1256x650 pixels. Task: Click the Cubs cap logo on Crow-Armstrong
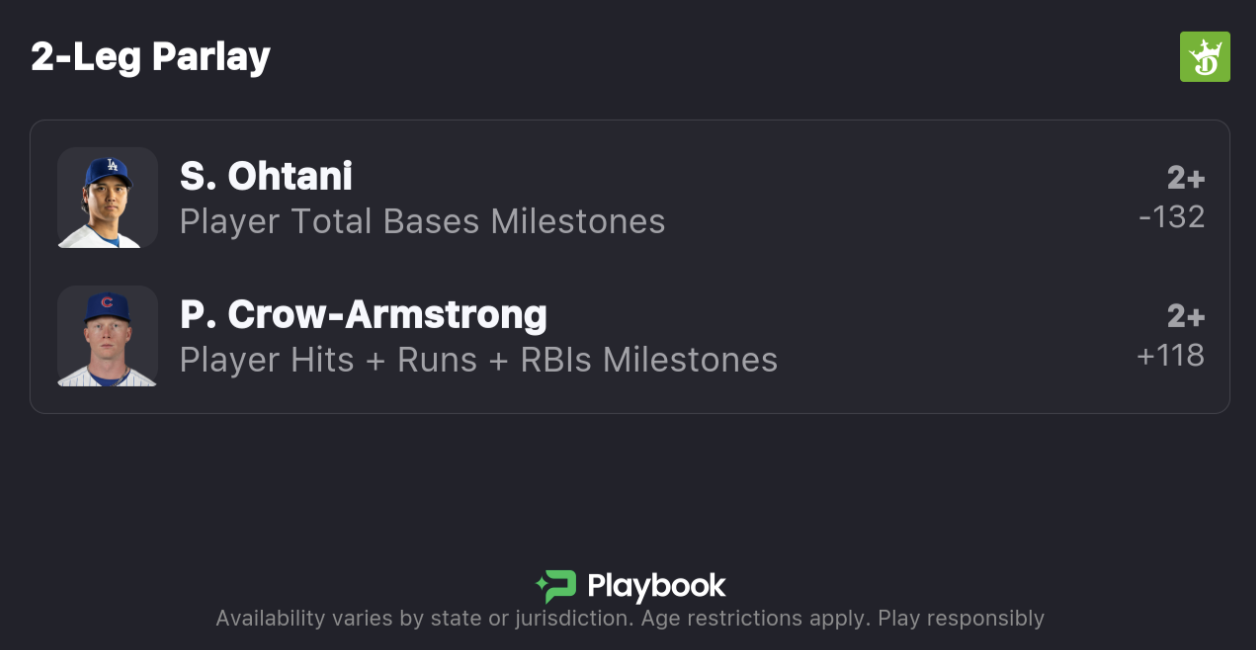(107, 302)
